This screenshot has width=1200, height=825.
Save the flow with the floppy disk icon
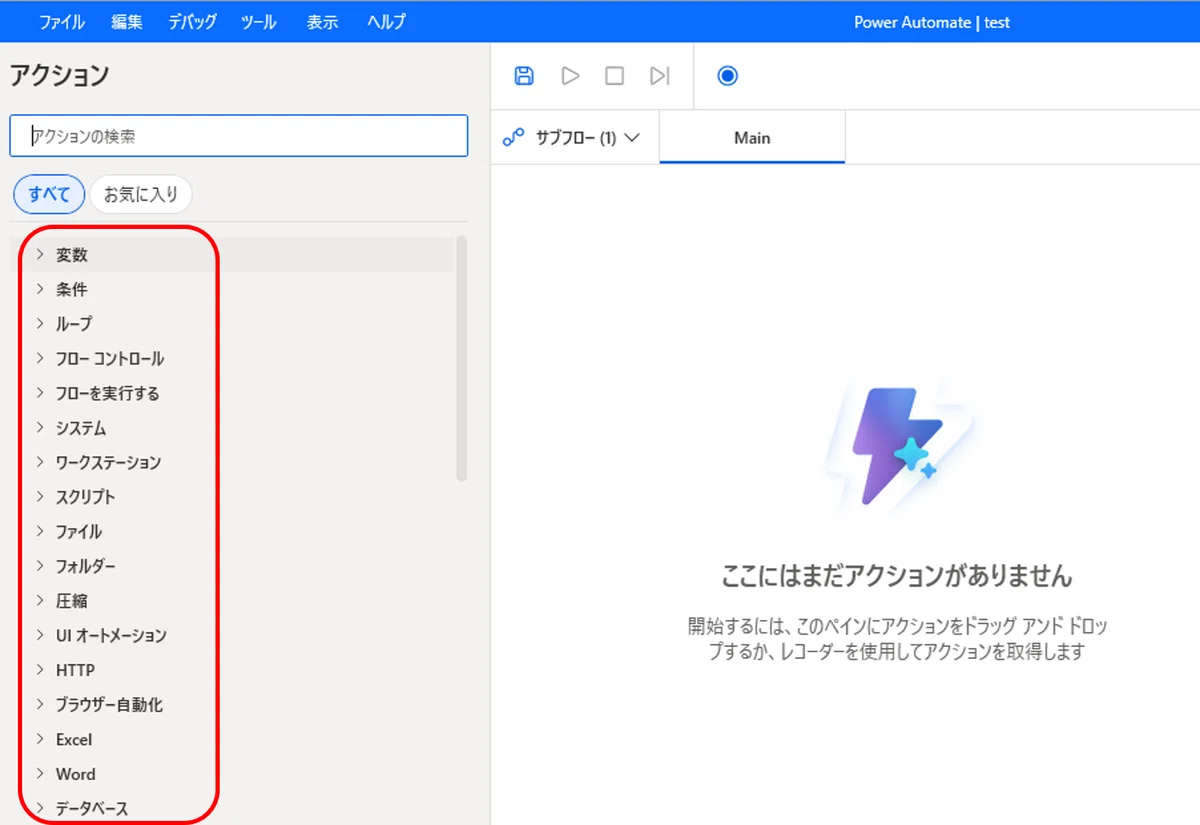point(524,76)
